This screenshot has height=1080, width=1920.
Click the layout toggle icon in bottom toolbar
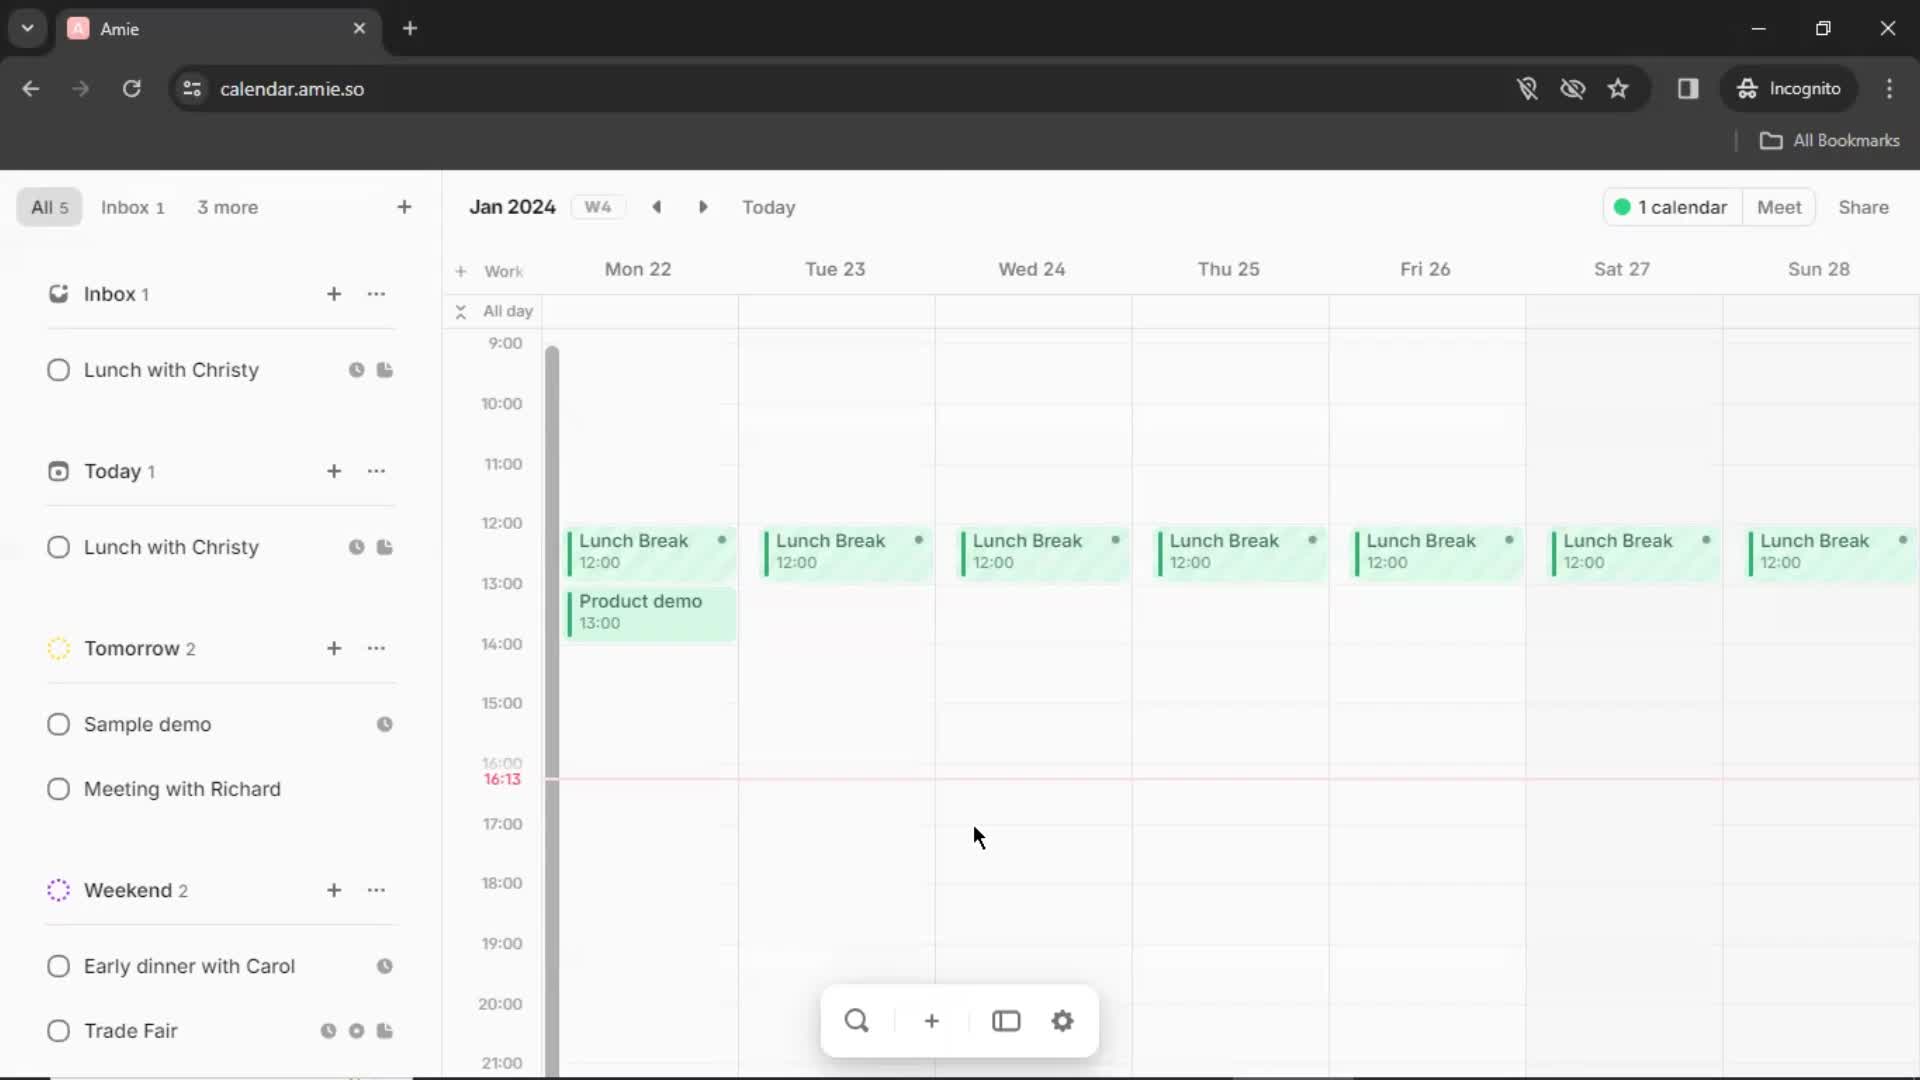tap(1005, 1021)
